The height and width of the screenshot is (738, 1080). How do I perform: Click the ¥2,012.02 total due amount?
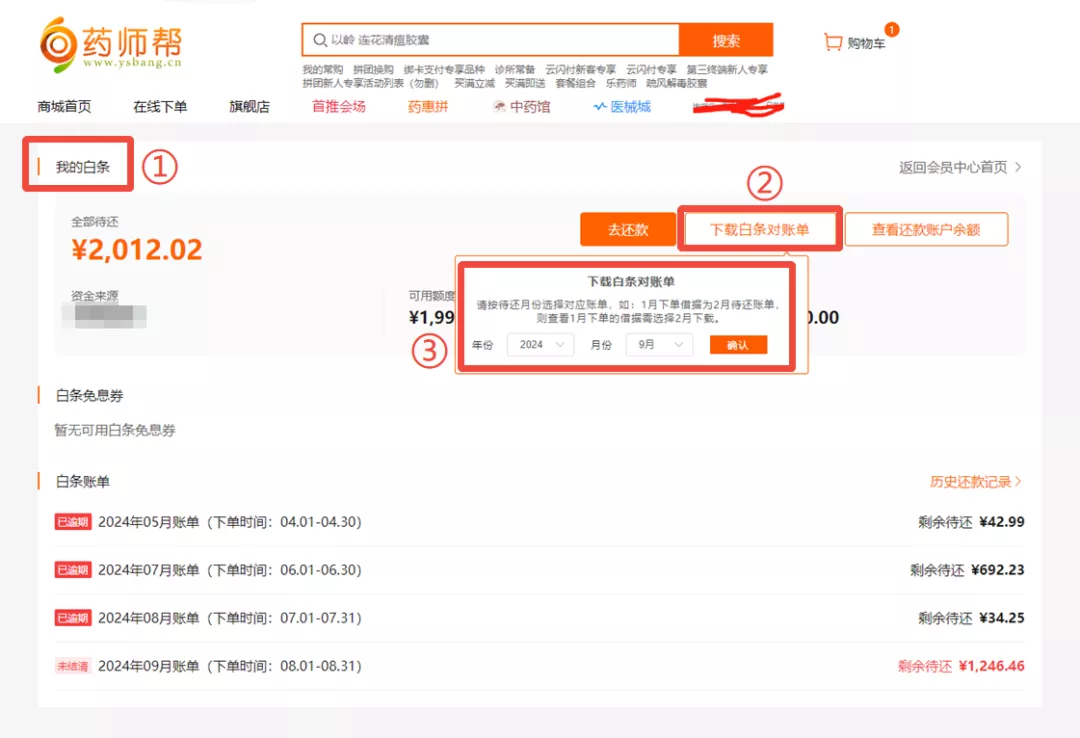(136, 249)
